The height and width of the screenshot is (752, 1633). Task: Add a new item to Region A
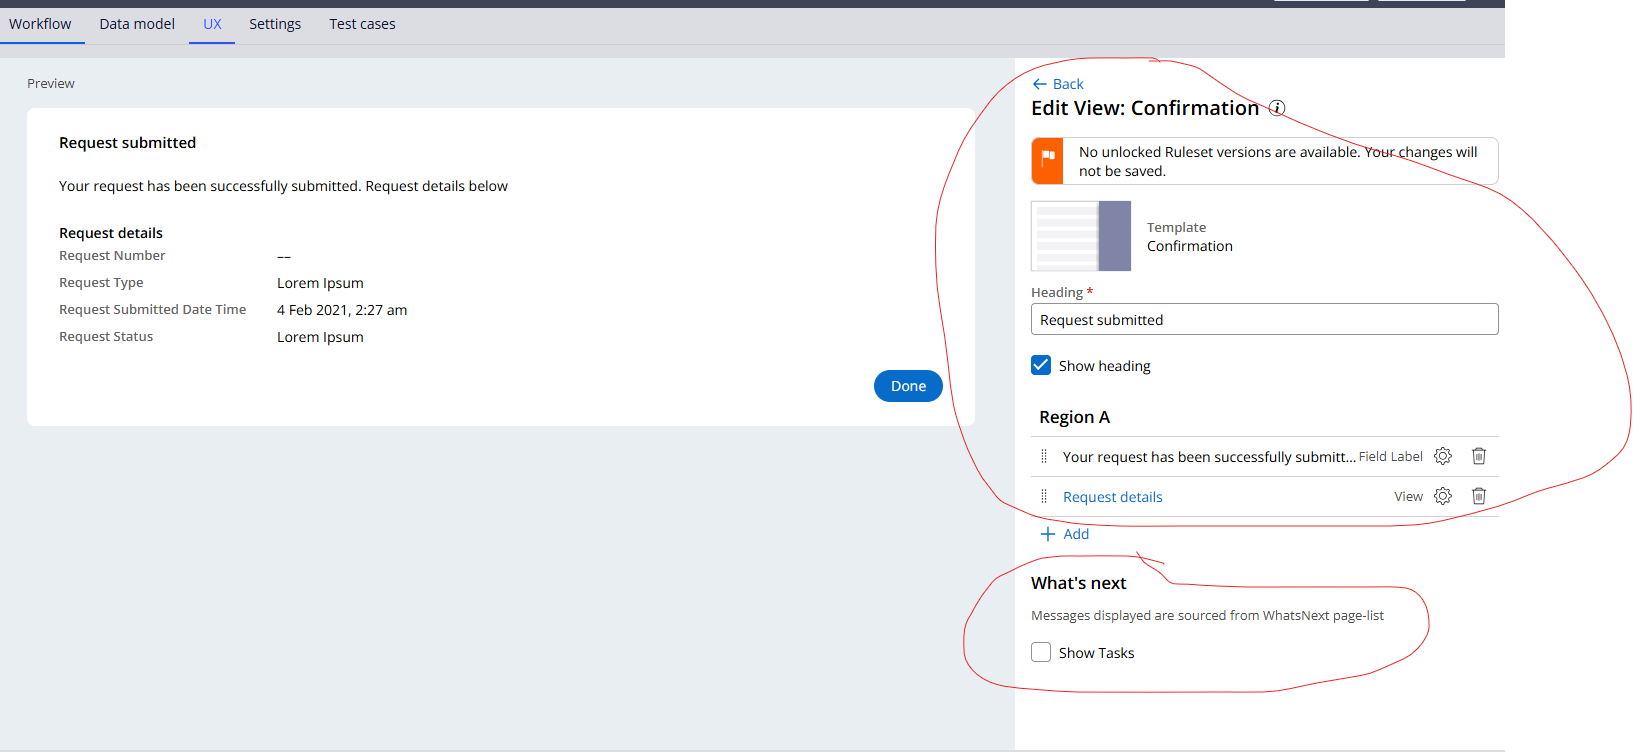point(1065,534)
